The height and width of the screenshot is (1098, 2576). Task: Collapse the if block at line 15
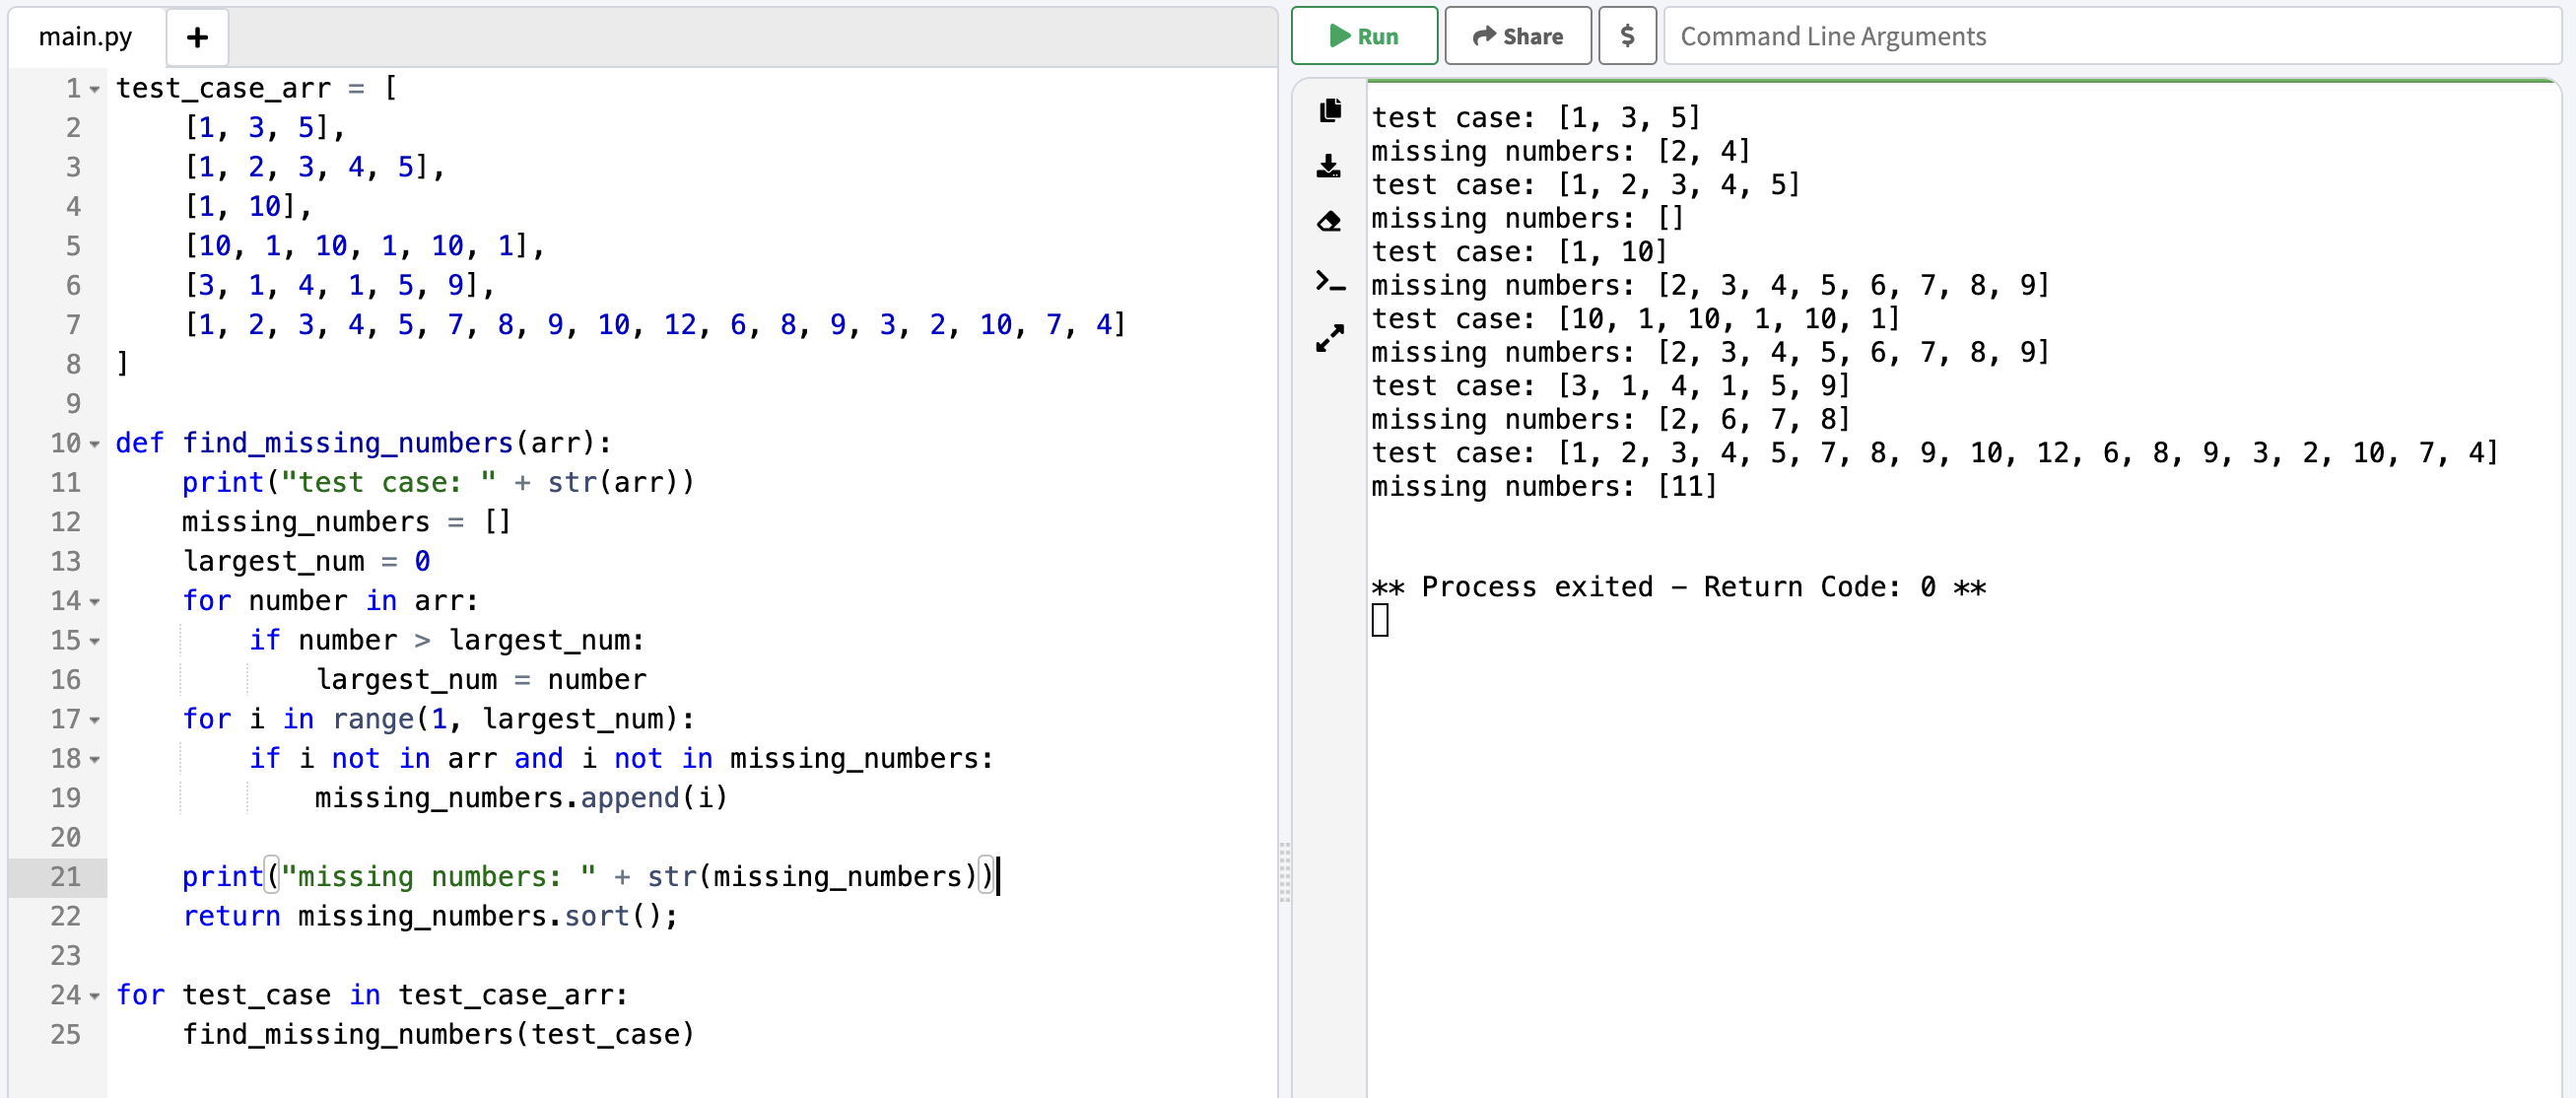pyautogui.click(x=94, y=642)
